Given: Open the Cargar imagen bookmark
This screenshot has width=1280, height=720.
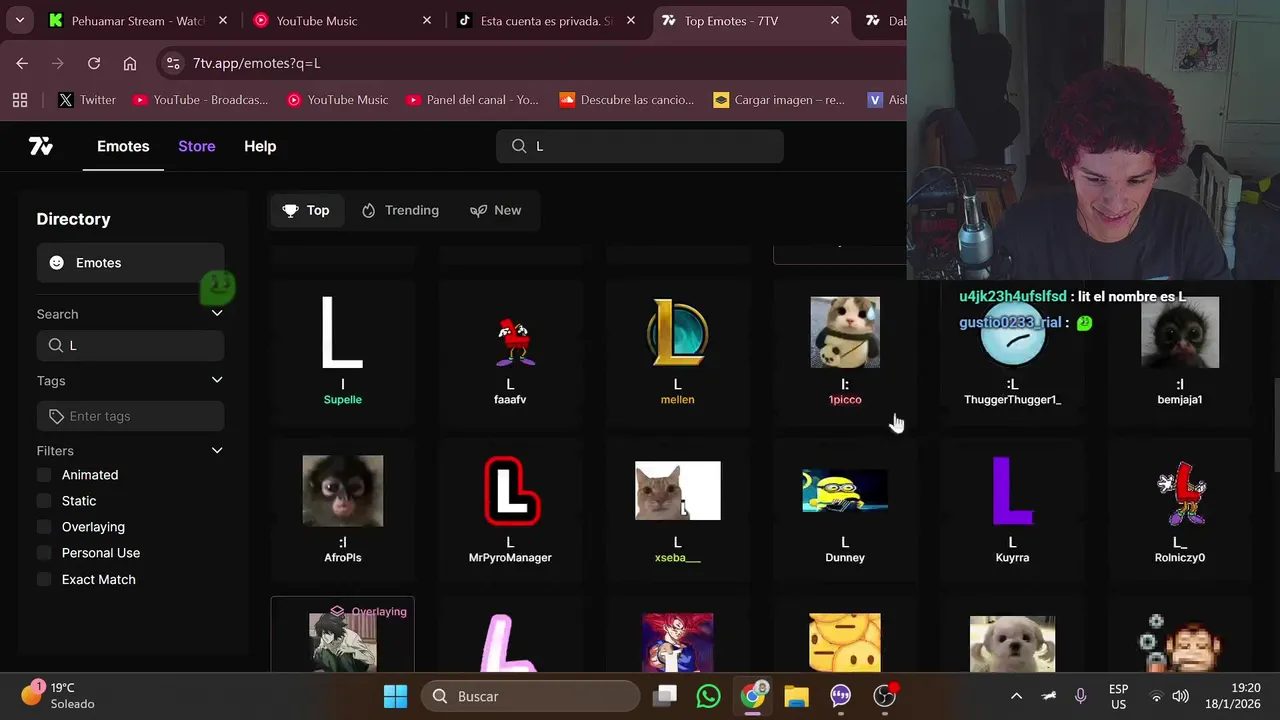Looking at the screenshot, I should [x=779, y=100].
